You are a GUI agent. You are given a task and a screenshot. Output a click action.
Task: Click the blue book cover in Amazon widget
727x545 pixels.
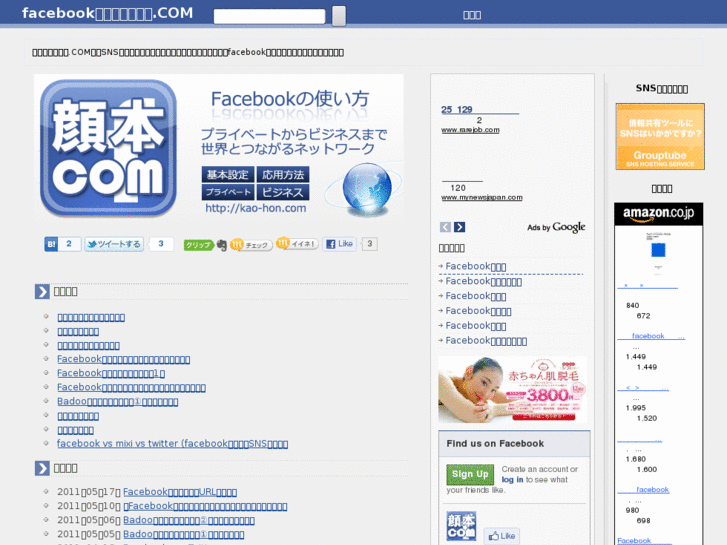(658, 250)
